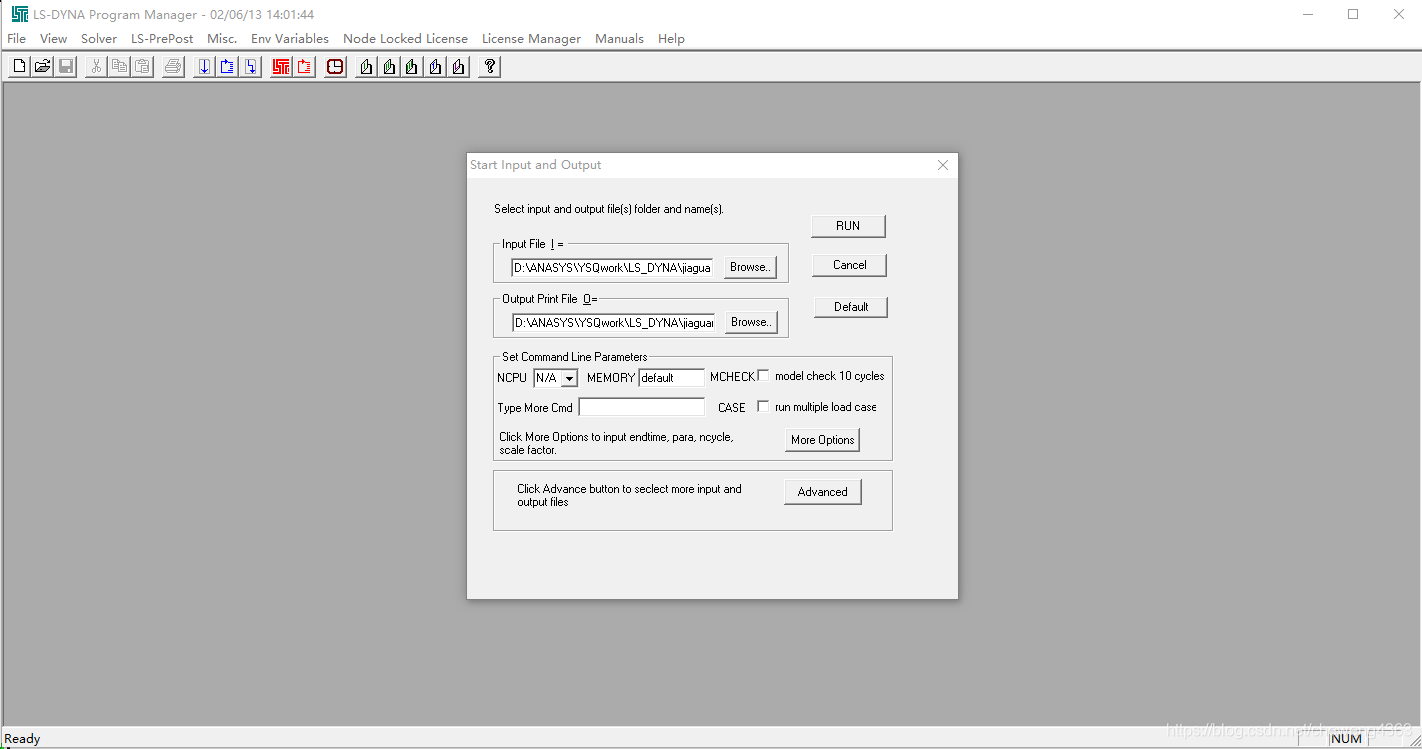Click the Default button

[x=851, y=307]
